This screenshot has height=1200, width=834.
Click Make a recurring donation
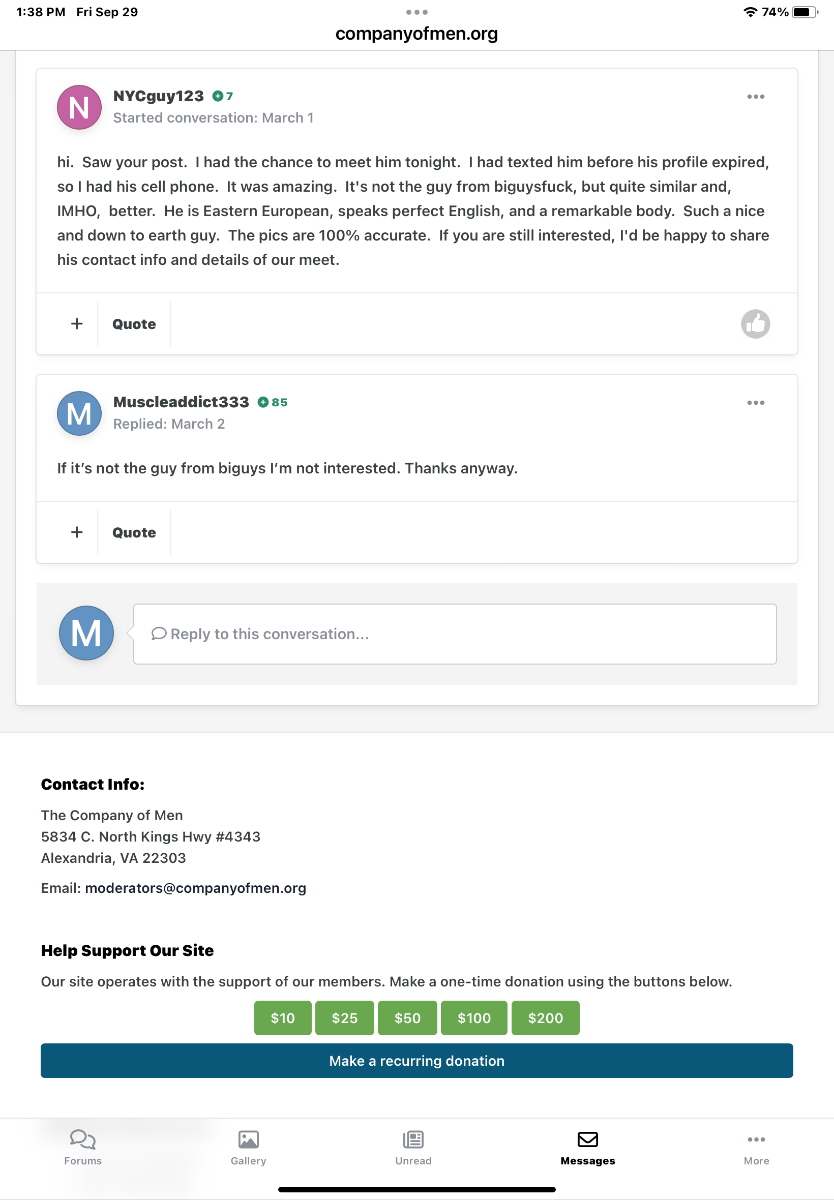[417, 1061]
